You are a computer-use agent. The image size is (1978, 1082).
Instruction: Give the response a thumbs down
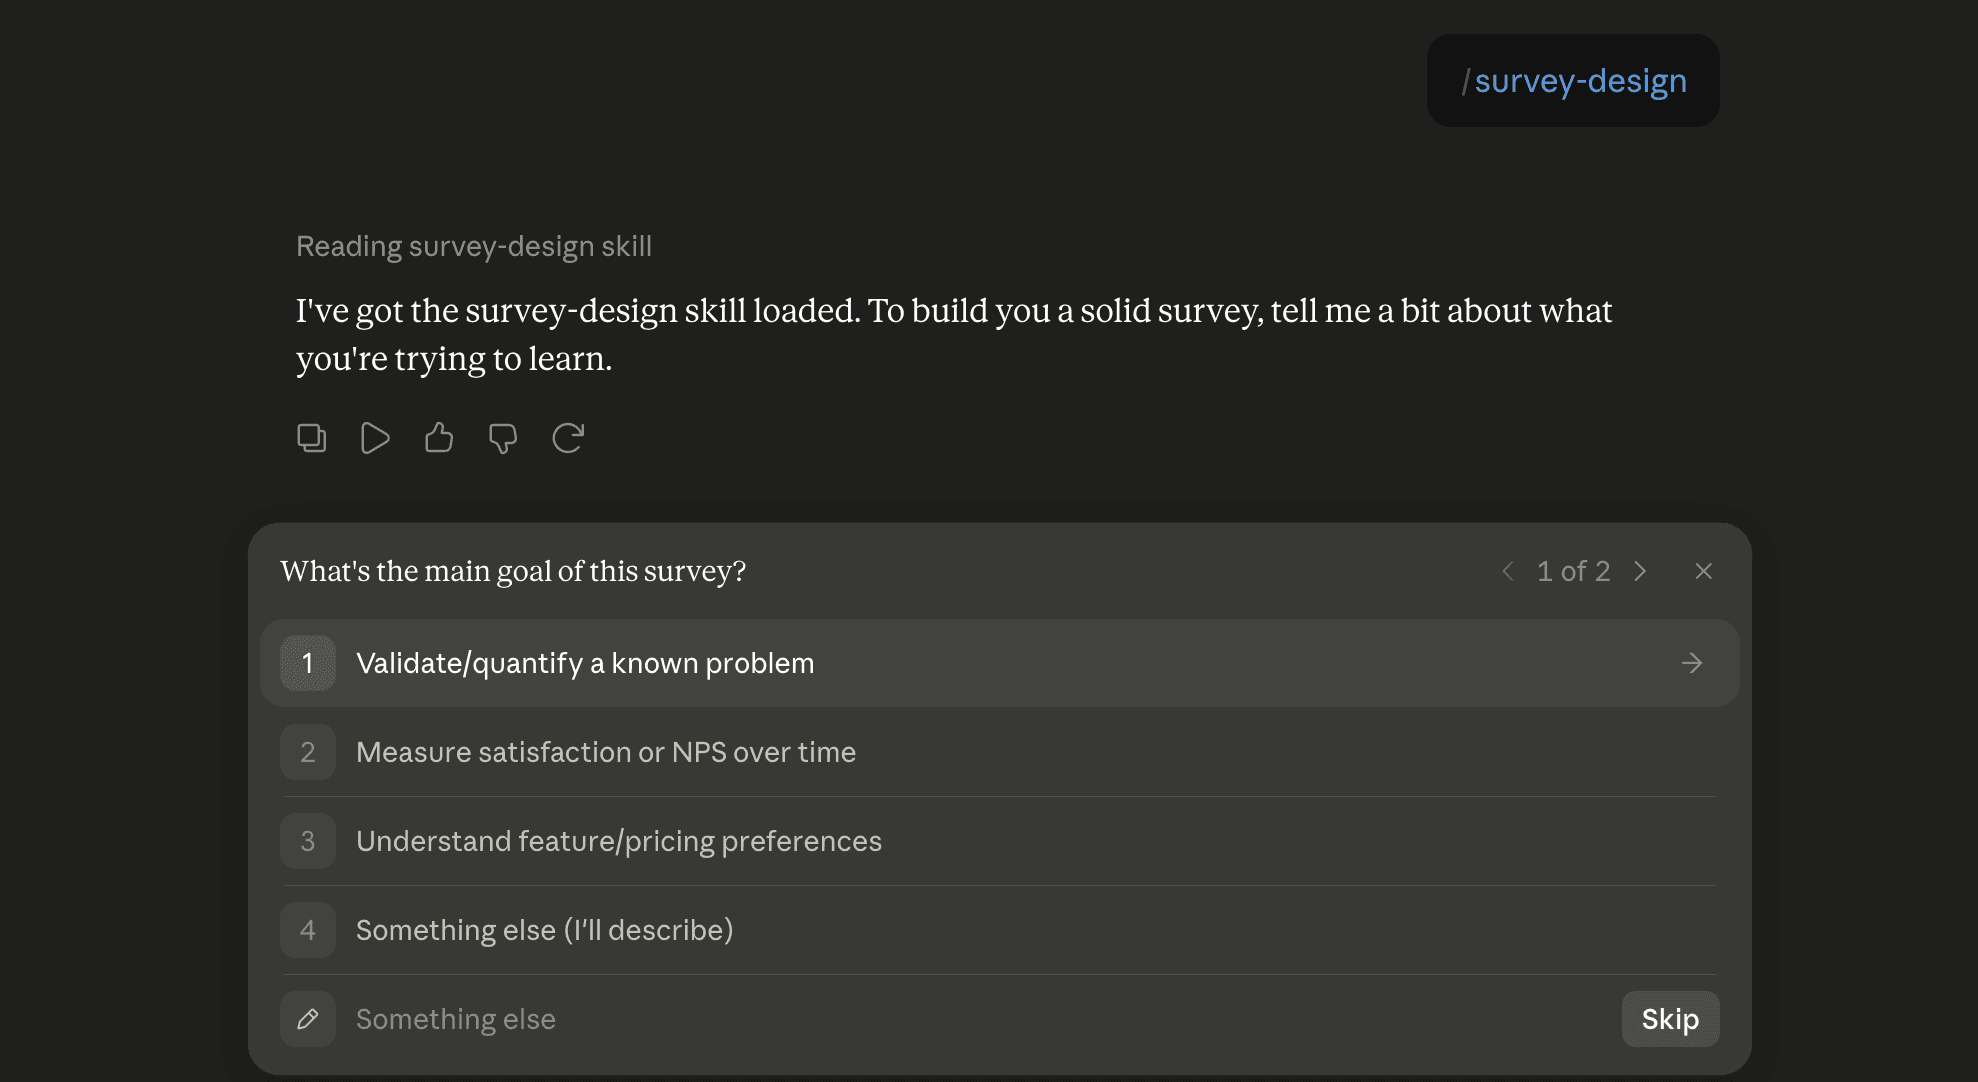(x=503, y=438)
